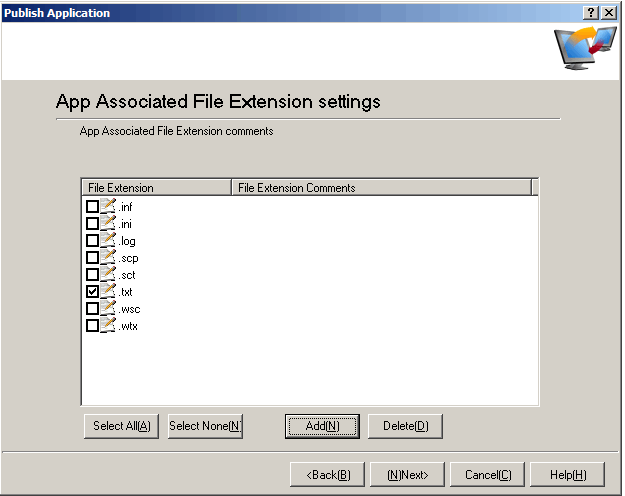Tick the .sct extension checkbox

[93, 274]
